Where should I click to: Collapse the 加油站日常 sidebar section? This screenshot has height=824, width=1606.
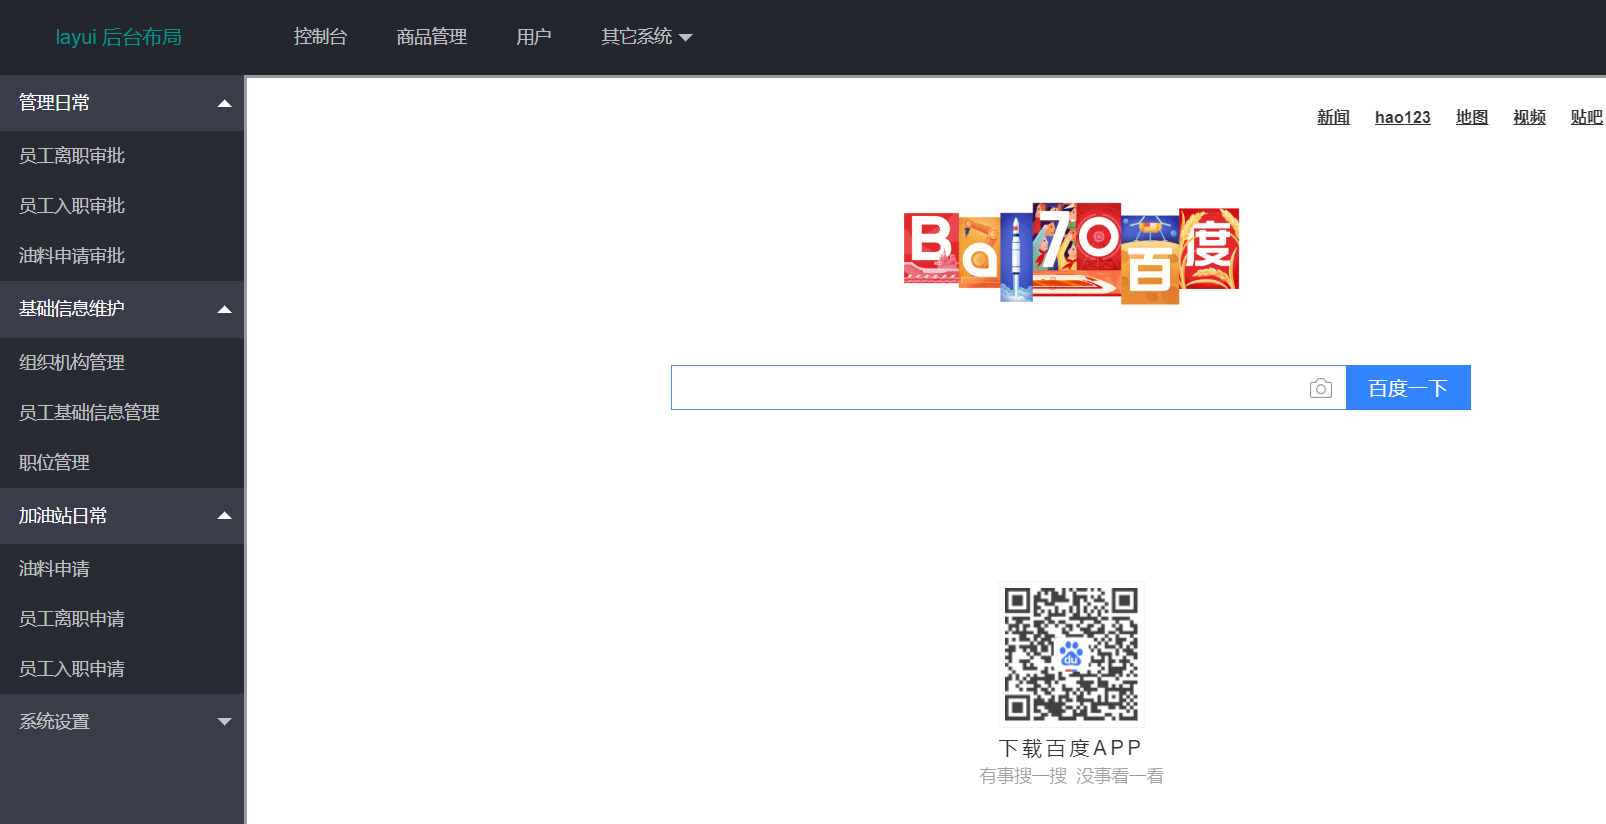[x=122, y=516]
